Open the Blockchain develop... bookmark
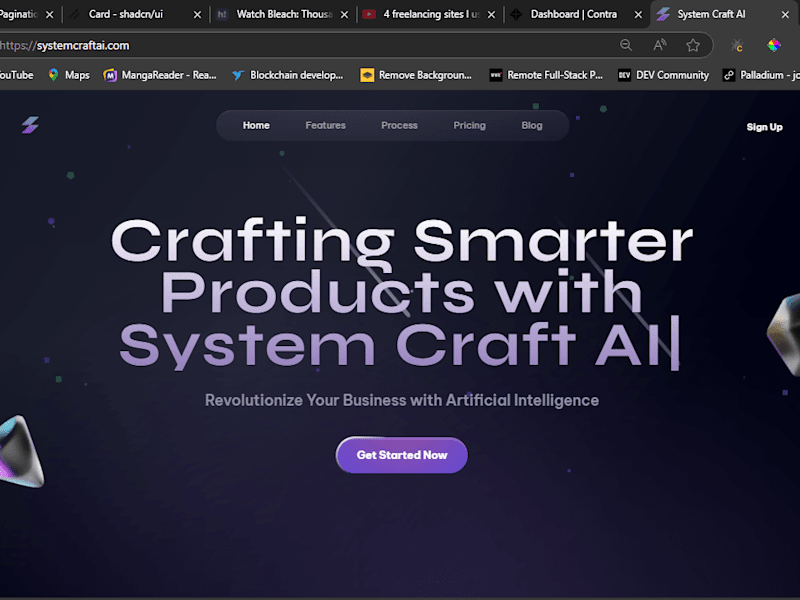The height and width of the screenshot is (600, 800). tap(288, 75)
